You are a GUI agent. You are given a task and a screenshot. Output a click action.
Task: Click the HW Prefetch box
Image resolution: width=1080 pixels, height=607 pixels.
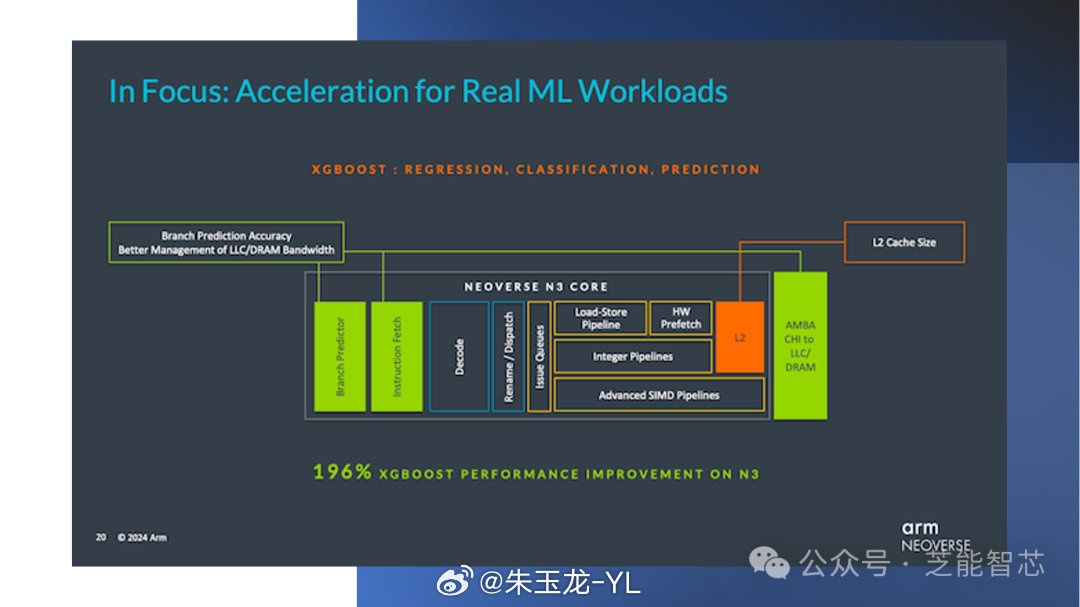(x=681, y=318)
